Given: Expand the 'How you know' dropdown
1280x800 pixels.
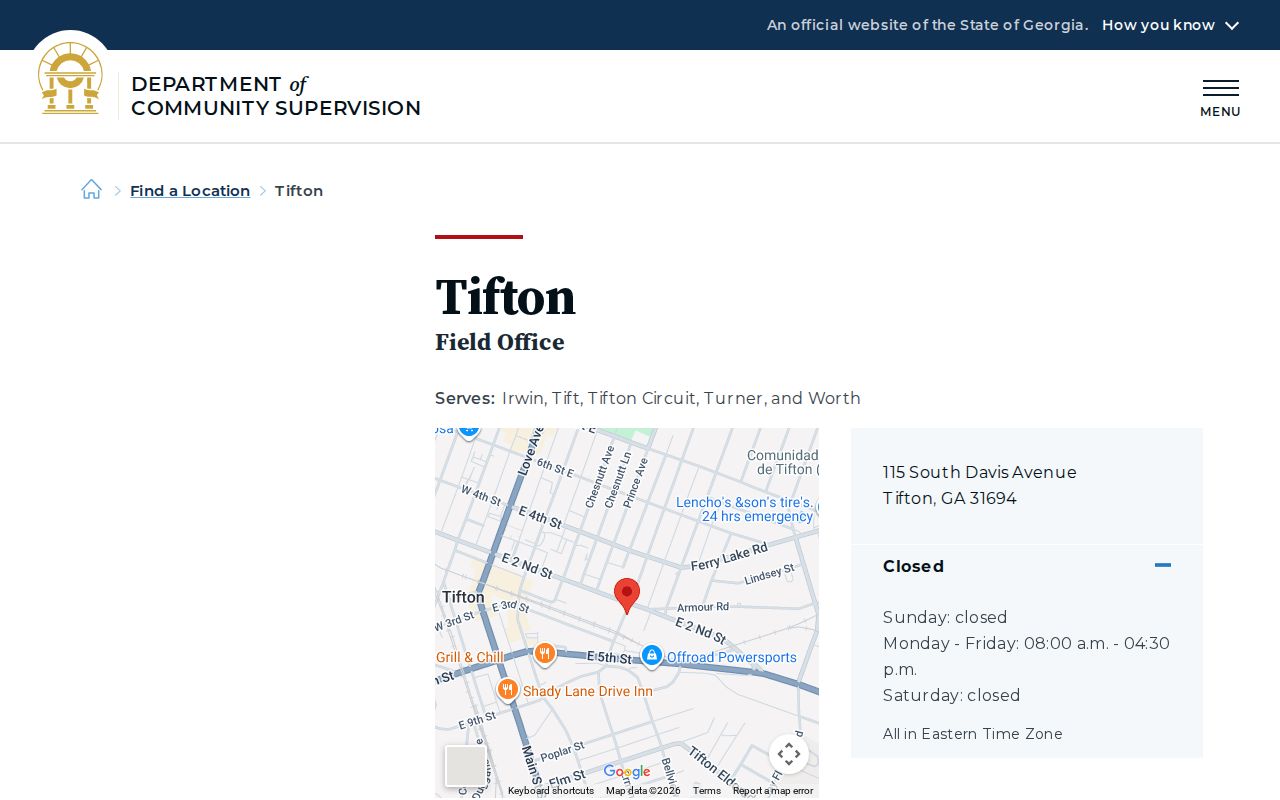Looking at the screenshot, I should click(1170, 25).
